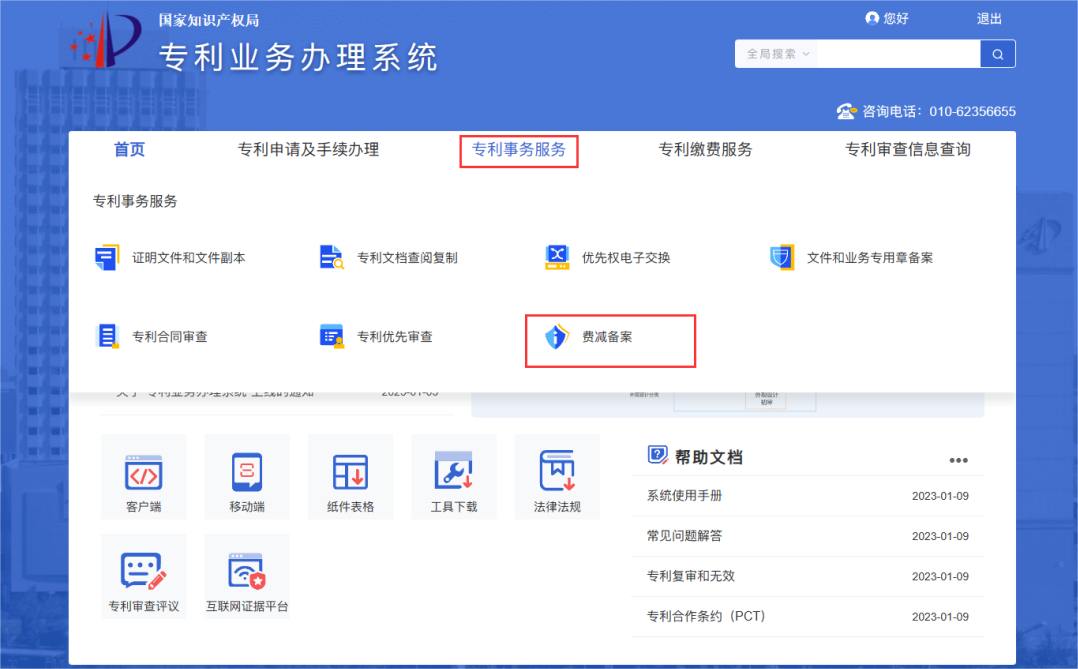This screenshot has width=1078, height=669.
Task: Open 费减备案 fee reduction filing
Action: 607,338
